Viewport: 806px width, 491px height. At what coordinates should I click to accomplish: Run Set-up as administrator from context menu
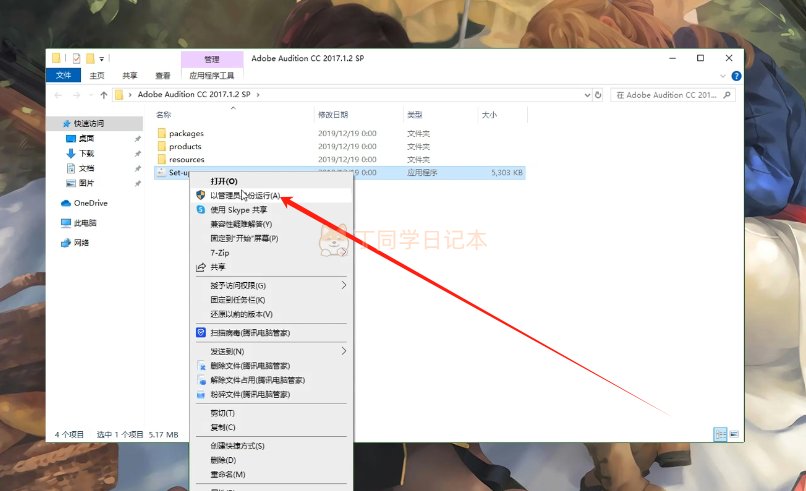tap(245, 195)
